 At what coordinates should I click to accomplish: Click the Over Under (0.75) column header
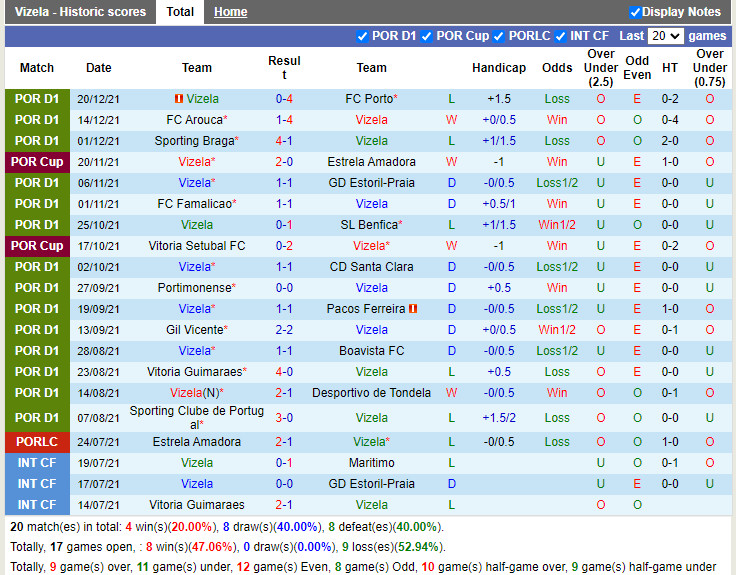709,68
